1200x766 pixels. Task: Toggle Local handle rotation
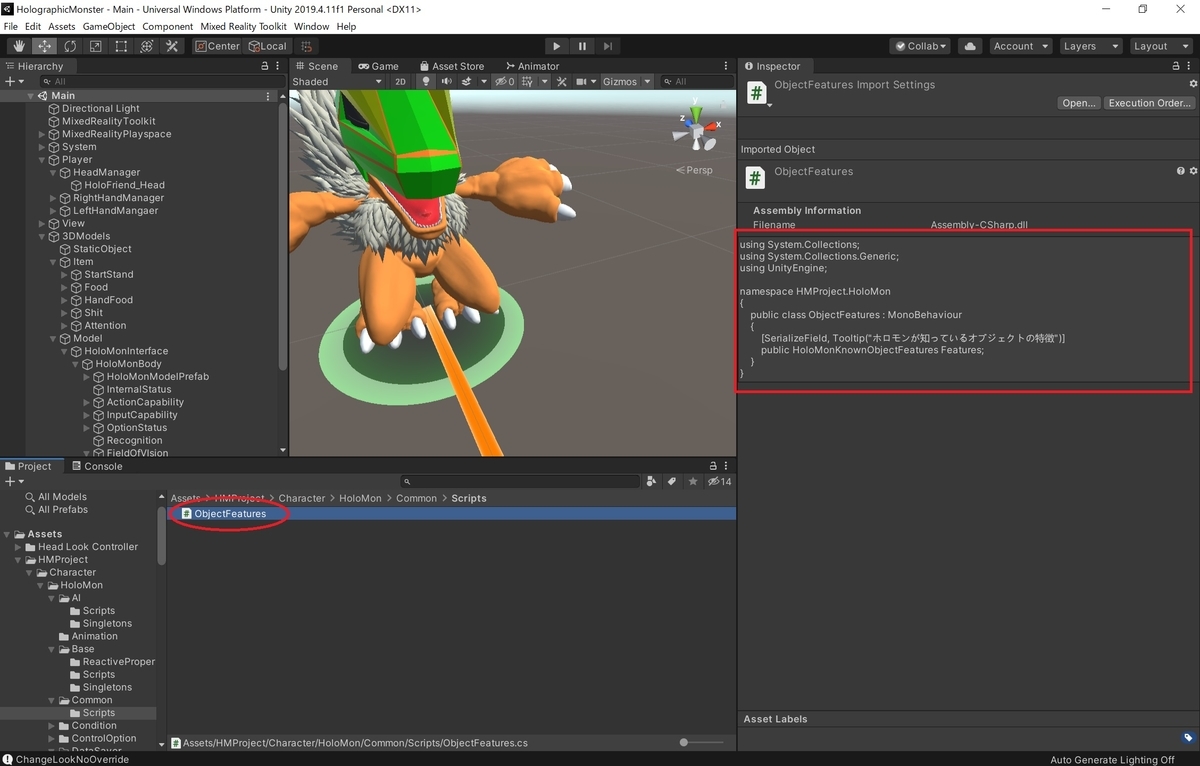pyautogui.click(x=267, y=46)
